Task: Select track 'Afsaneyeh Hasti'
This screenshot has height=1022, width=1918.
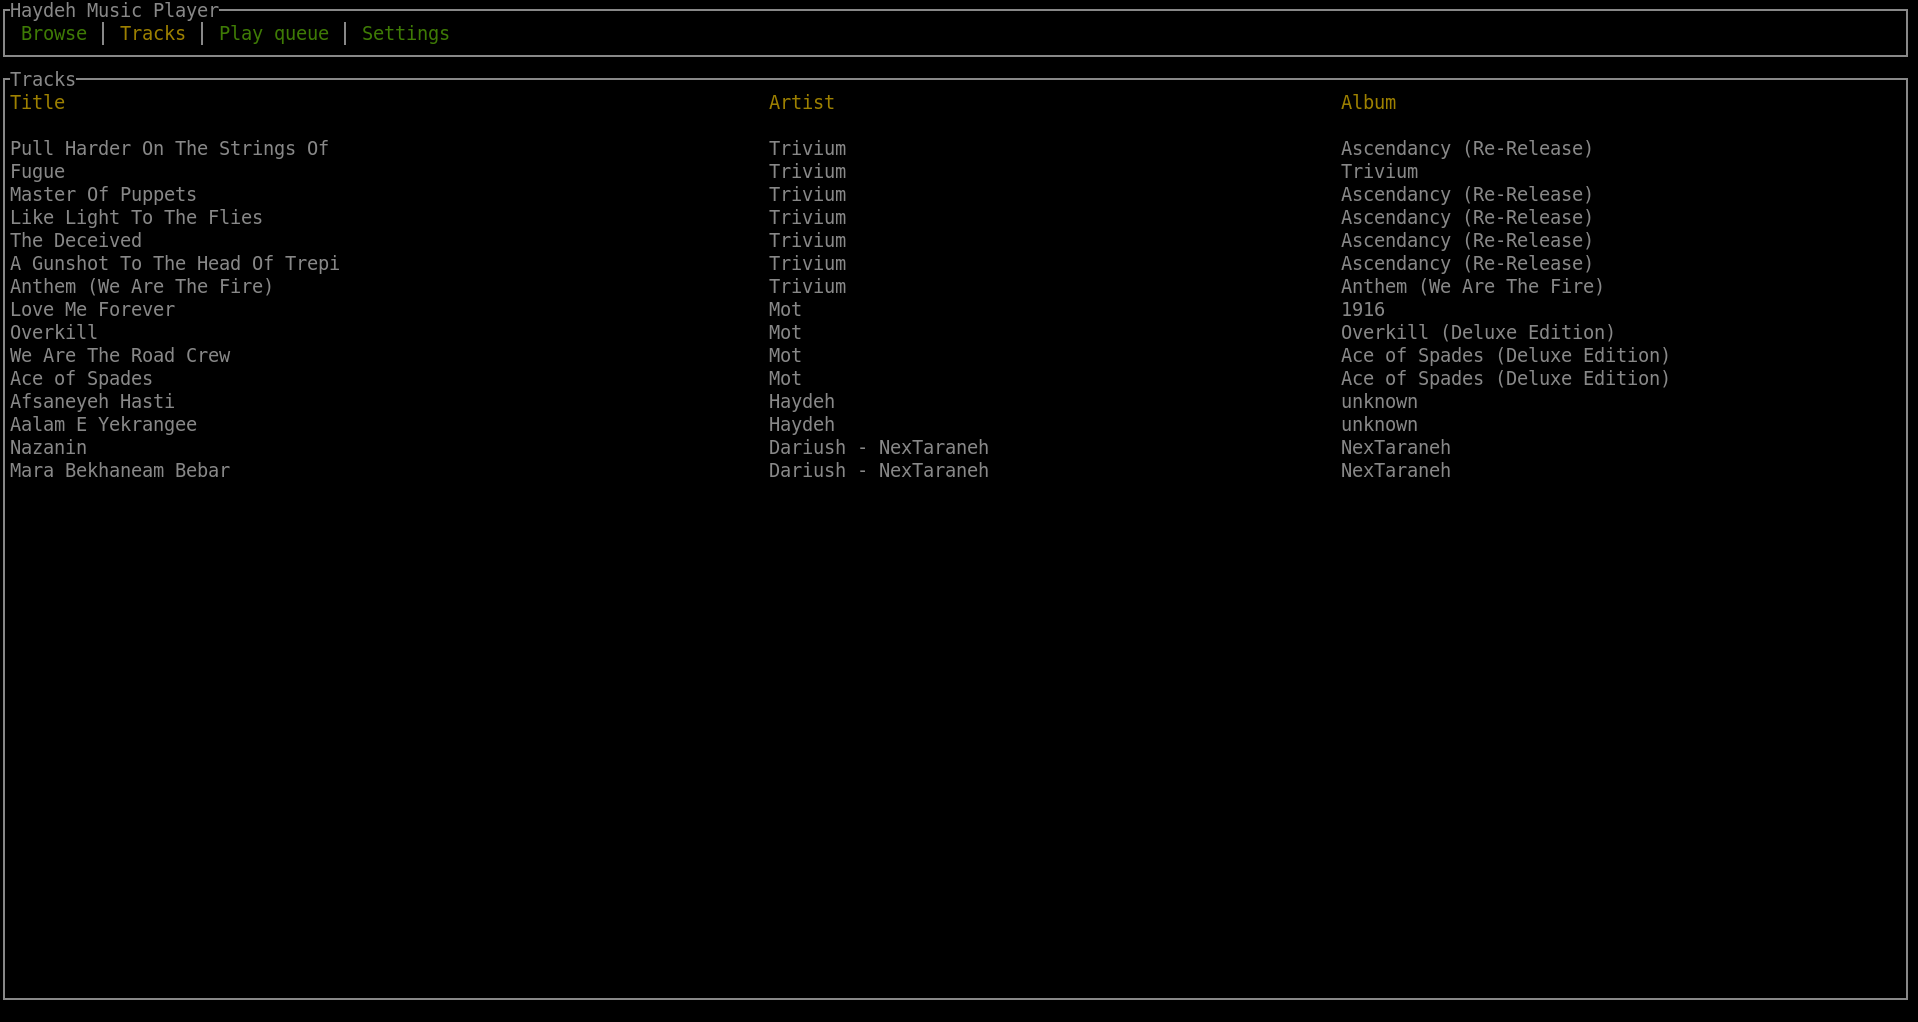Action: (x=92, y=401)
